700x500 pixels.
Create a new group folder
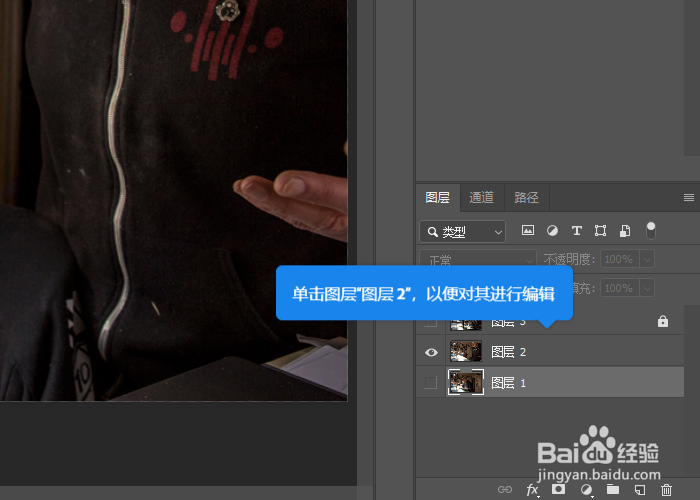coord(613,489)
